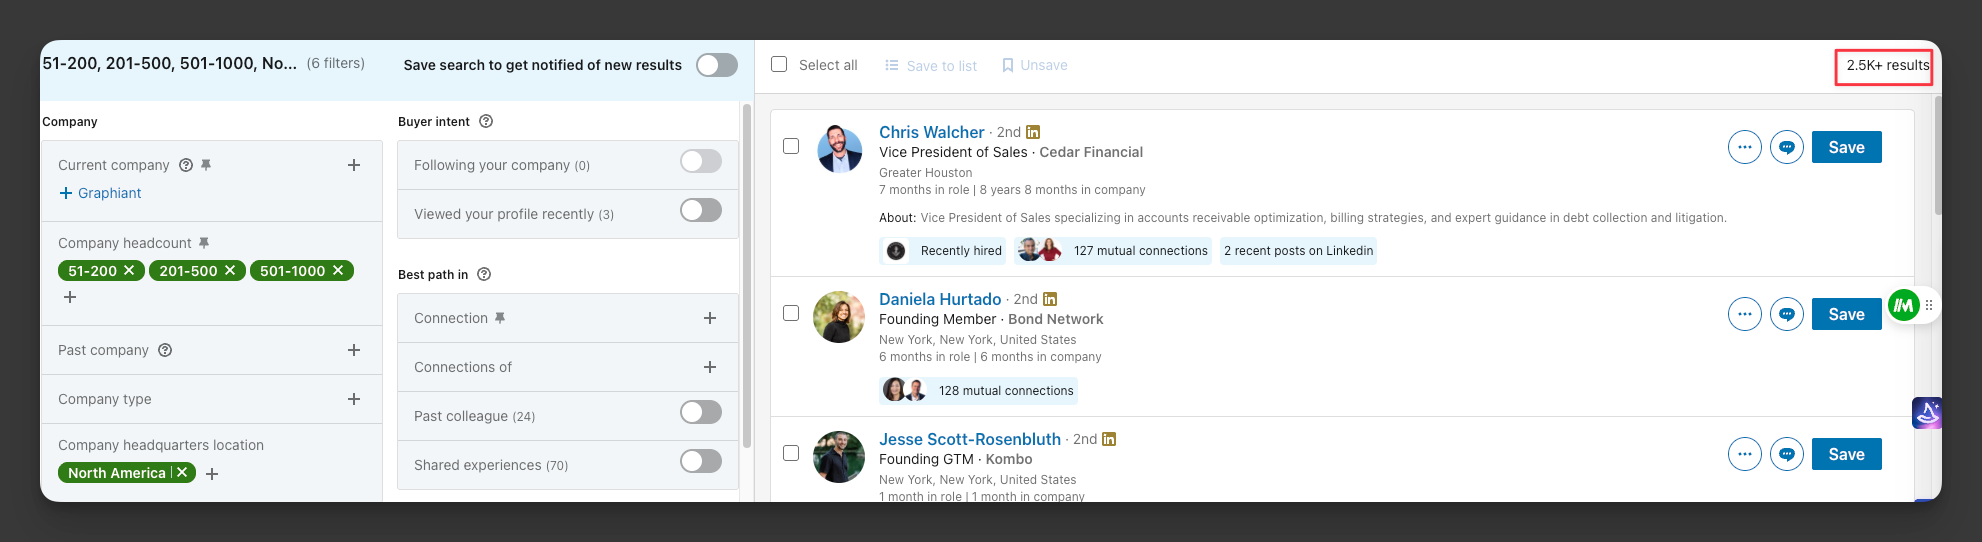The width and height of the screenshot is (1982, 542).
Task: Click LinkedIn badge next to Chris Walcher
Action: (1033, 132)
